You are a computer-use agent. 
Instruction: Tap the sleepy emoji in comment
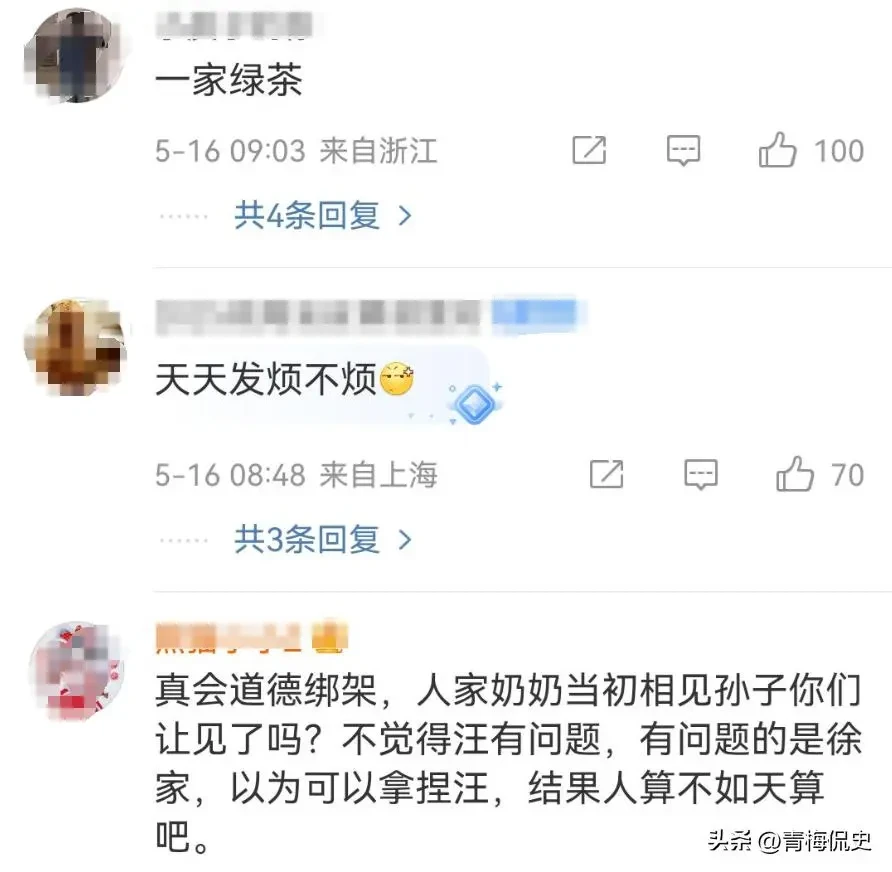pyautogui.click(x=397, y=379)
